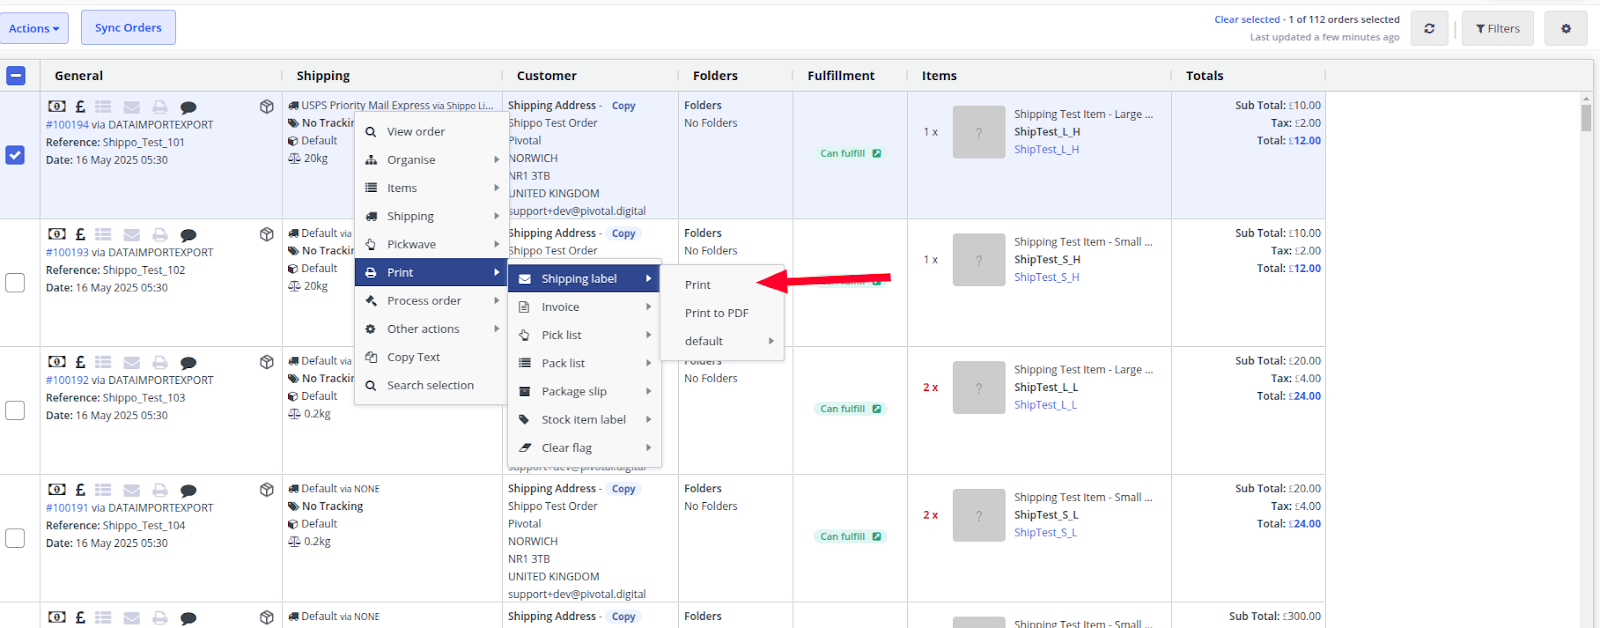Screen dimensions: 1600x628
Task: Click the list icon for order #100191
Action: (103, 489)
